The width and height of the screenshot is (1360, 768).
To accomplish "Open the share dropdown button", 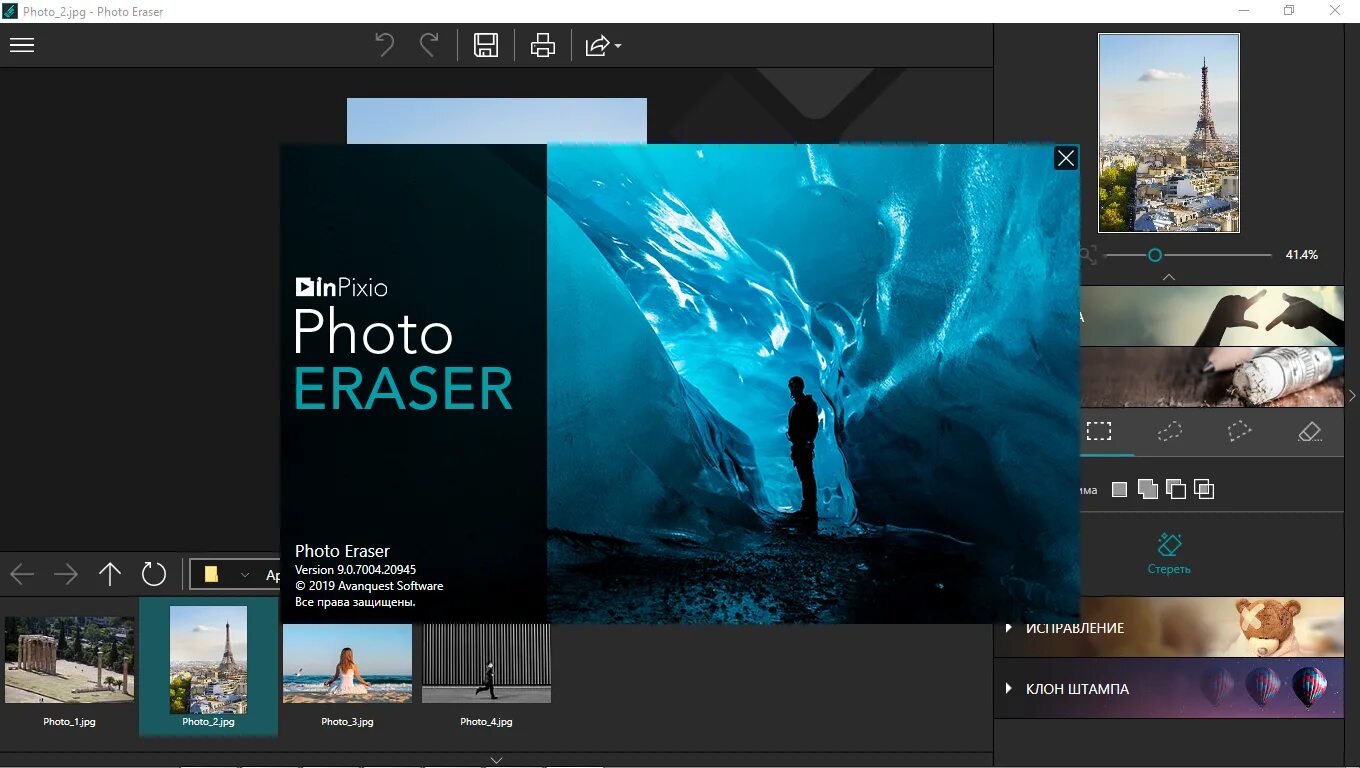I will 603,45.
